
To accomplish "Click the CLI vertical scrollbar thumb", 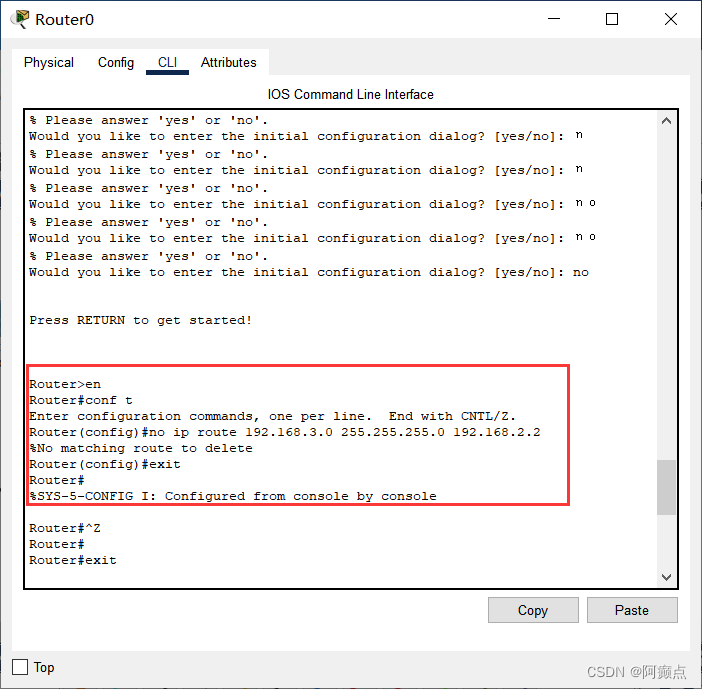I will click(x=666, y=487).
